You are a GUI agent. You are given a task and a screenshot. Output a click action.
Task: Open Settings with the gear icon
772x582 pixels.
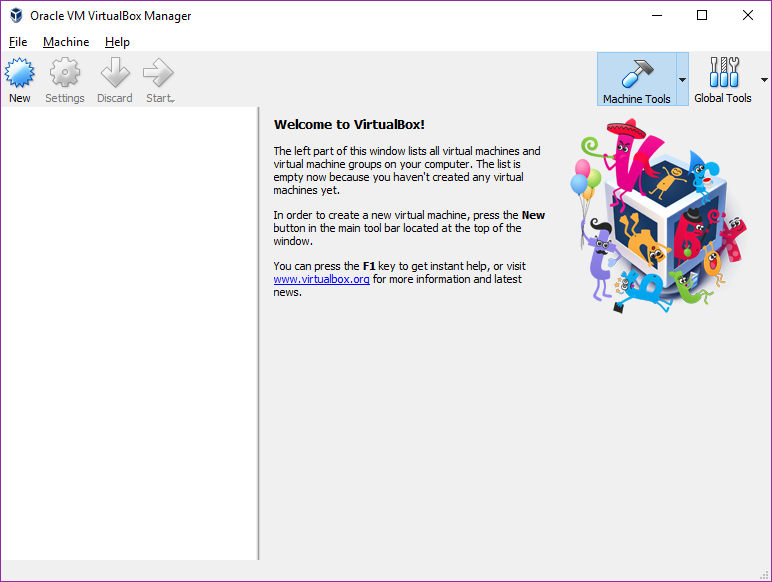pos(64,72)
